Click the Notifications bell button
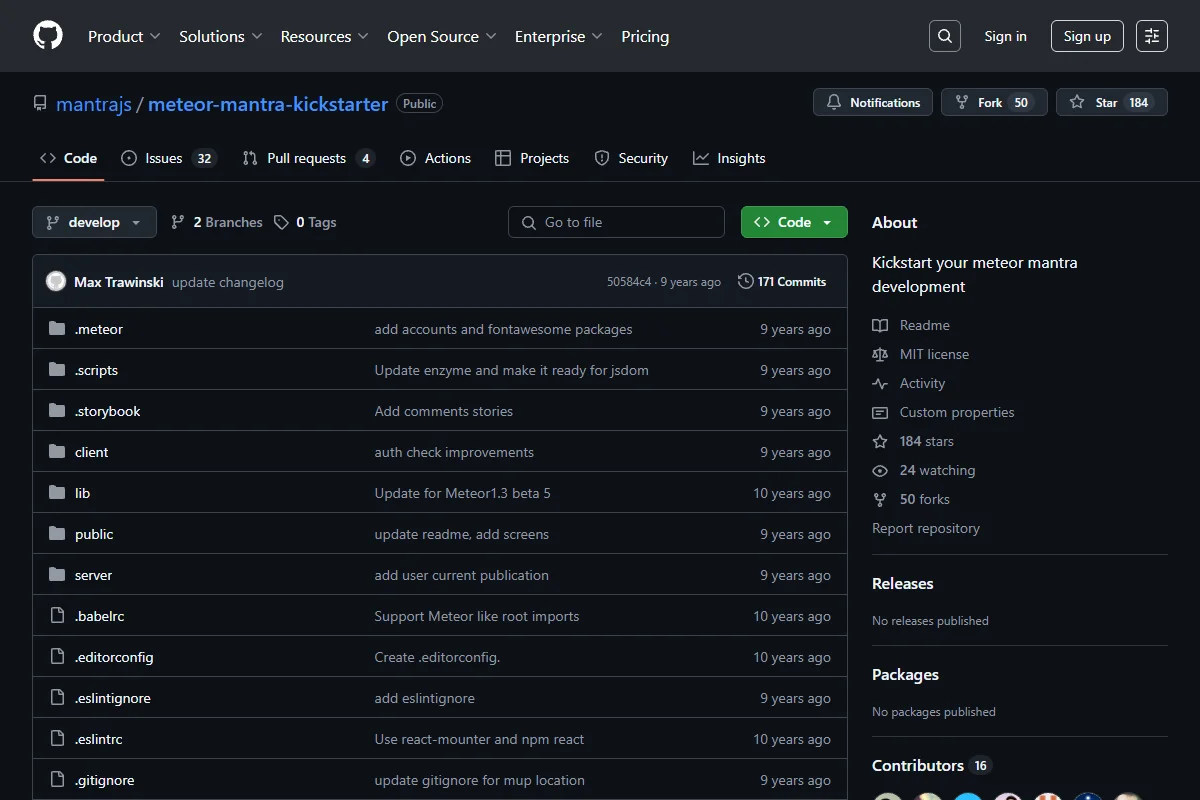 (873, 102)
